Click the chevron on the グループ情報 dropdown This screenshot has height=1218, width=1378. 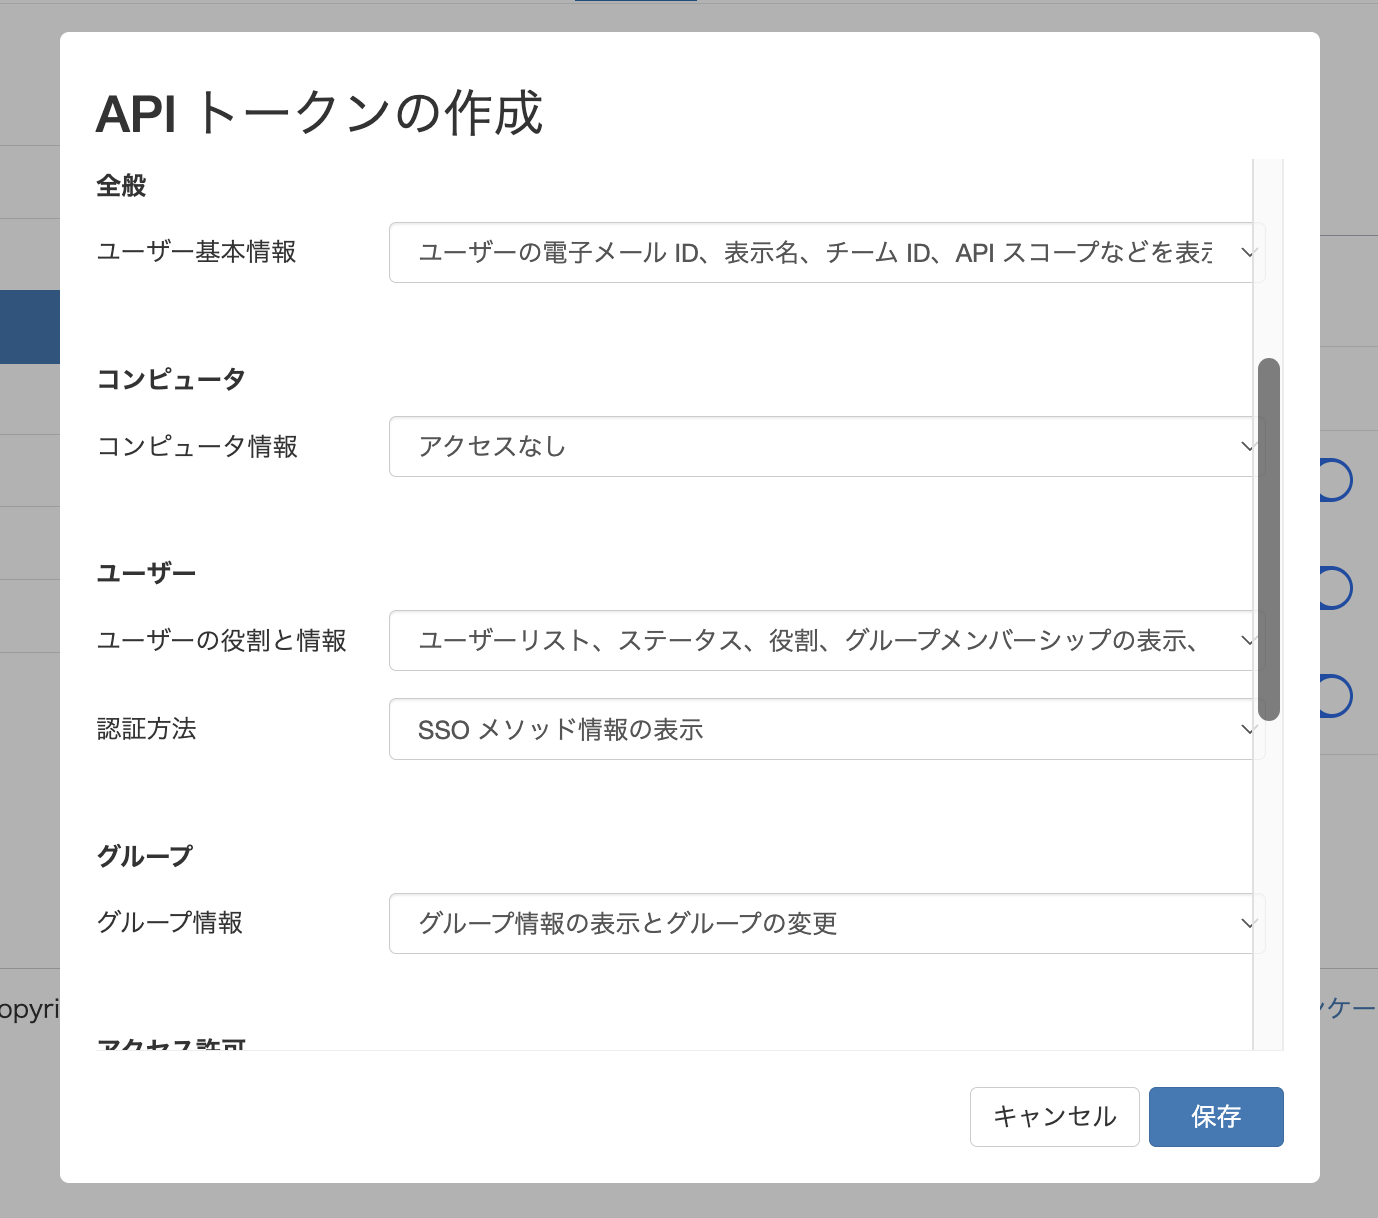(1246, 923)
